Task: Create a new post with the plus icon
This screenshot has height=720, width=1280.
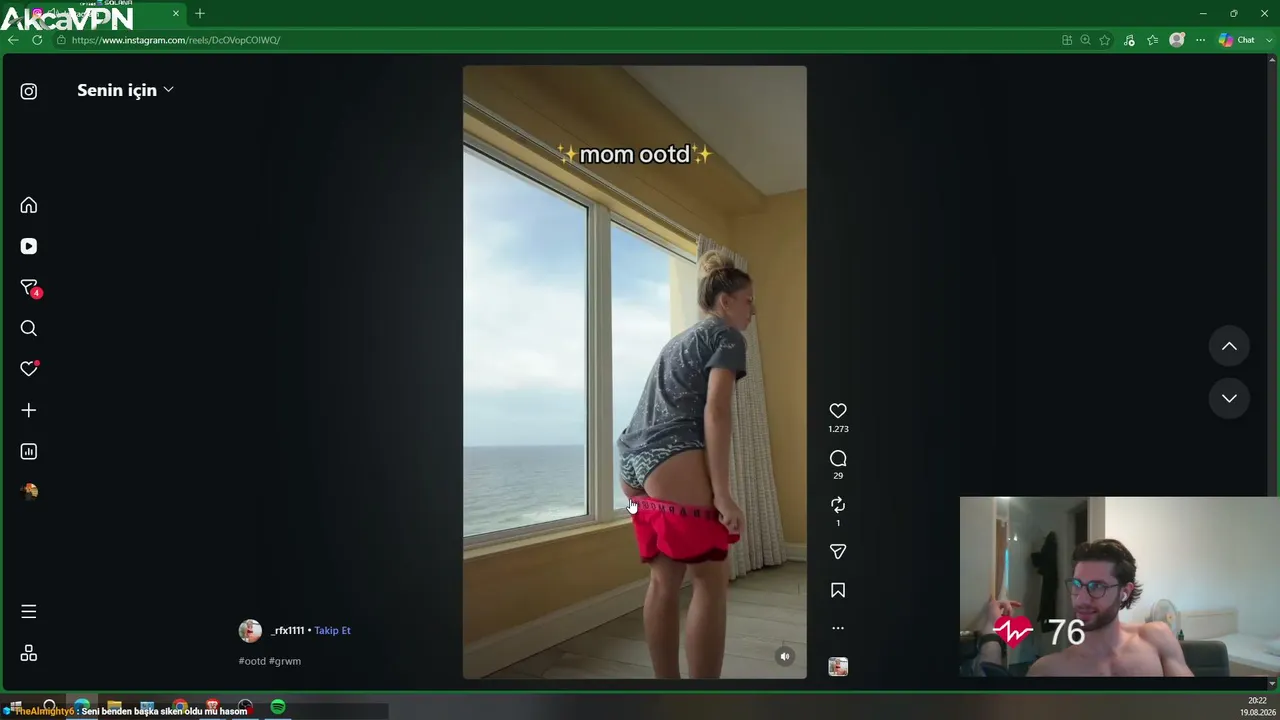Action: click(x=29, y=410)
